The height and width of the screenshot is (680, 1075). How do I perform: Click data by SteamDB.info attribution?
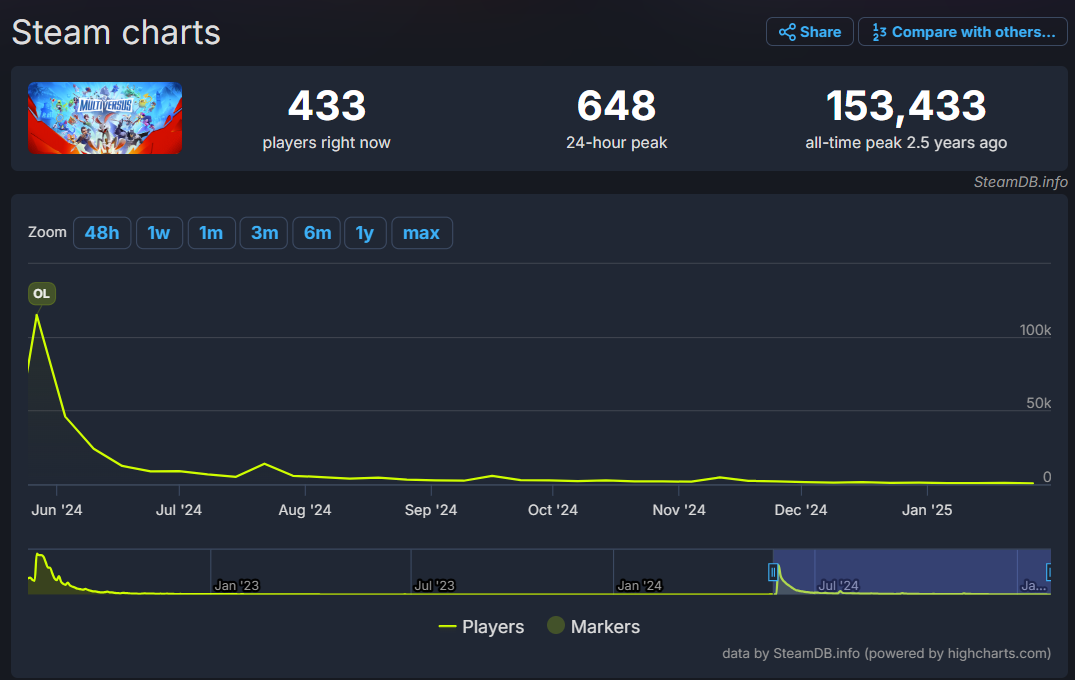[x=886, y=653]
